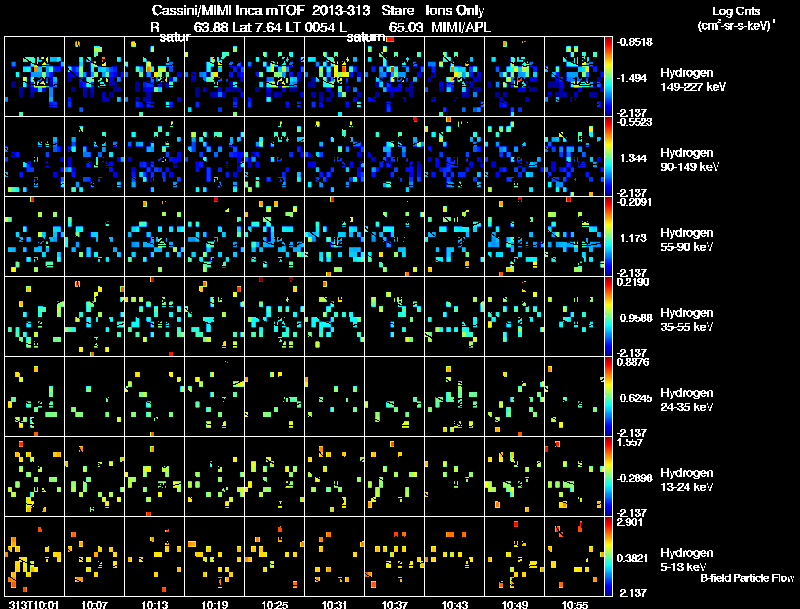Open the 5-13 keV panel at 313T10:01
This screenshot has height=609, width=800.
[x=34, y=556]
